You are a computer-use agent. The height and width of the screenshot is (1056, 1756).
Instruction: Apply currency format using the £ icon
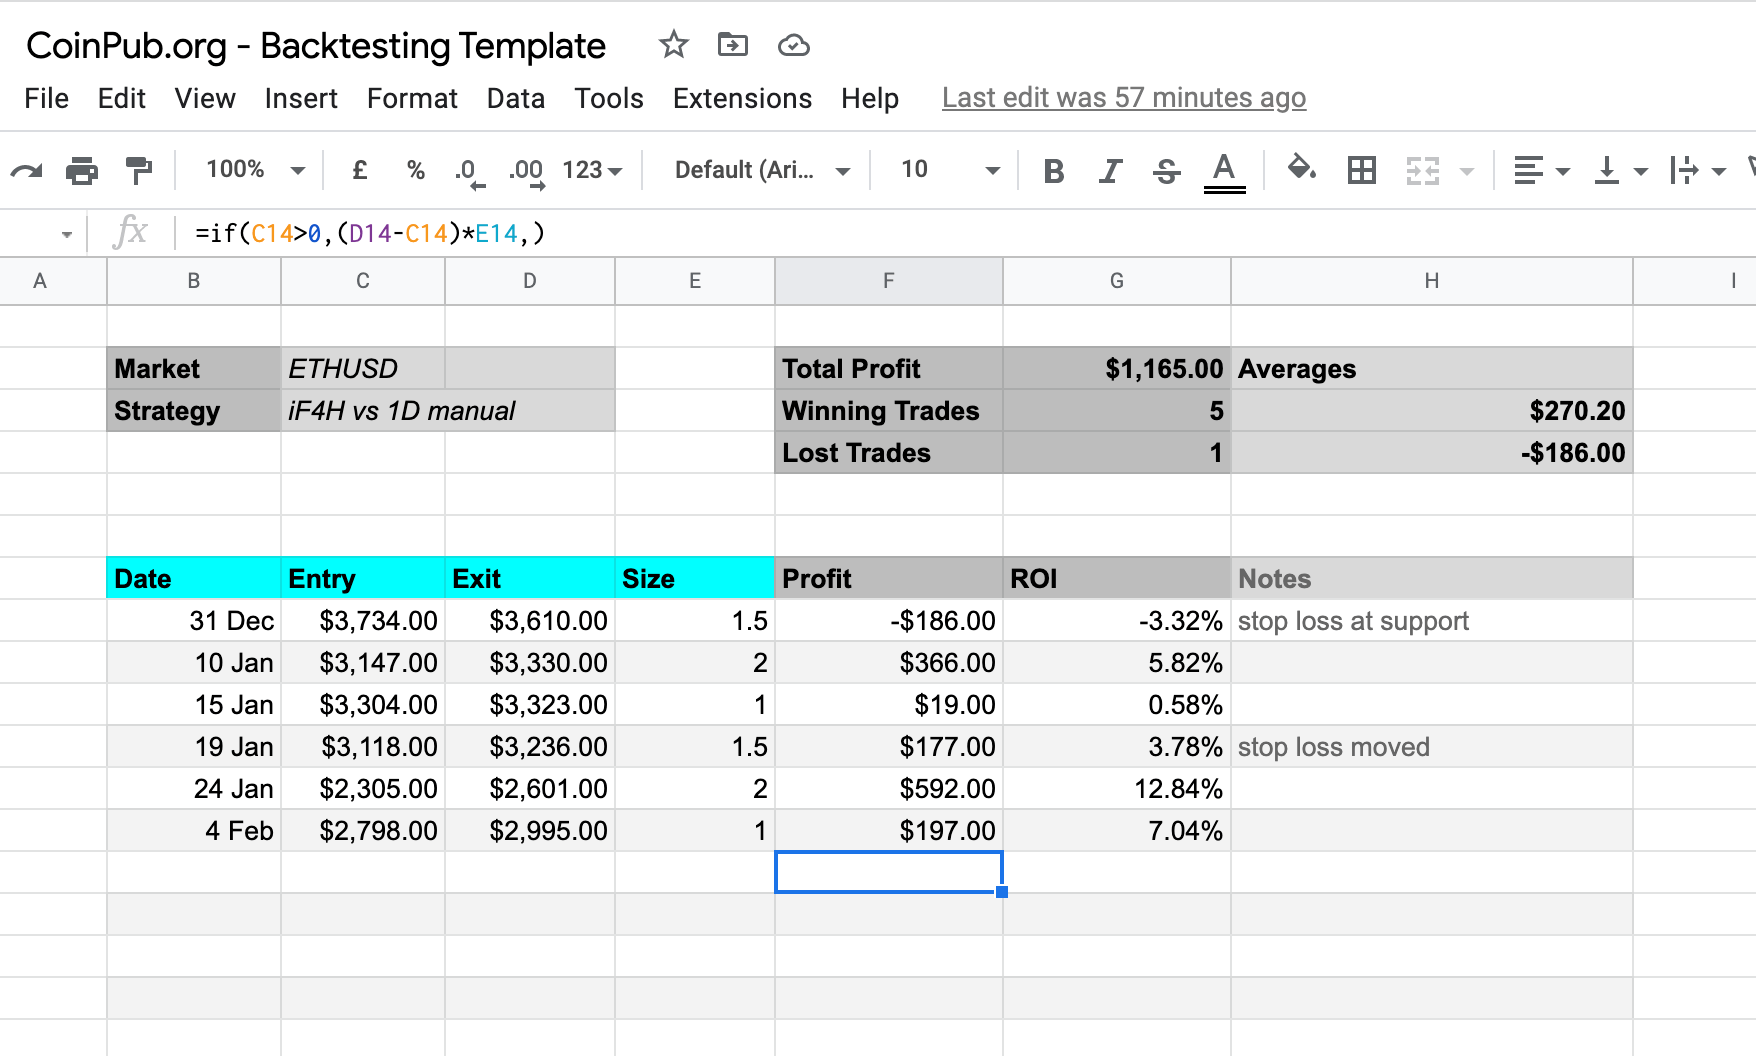click(359, 170)
